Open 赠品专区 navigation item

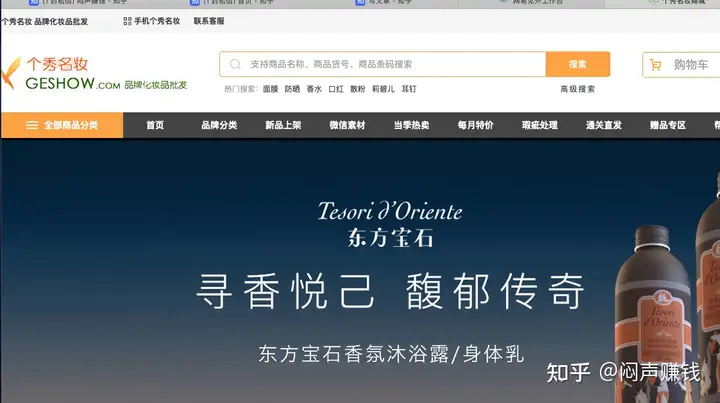click(668, 125)
